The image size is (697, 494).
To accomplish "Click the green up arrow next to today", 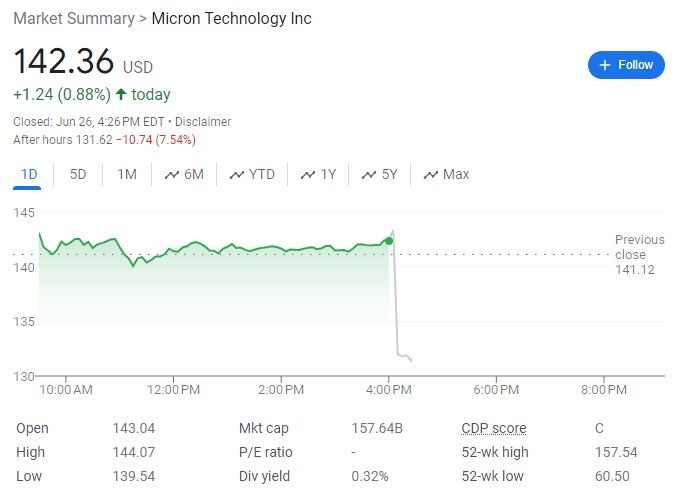I will 121,95.
